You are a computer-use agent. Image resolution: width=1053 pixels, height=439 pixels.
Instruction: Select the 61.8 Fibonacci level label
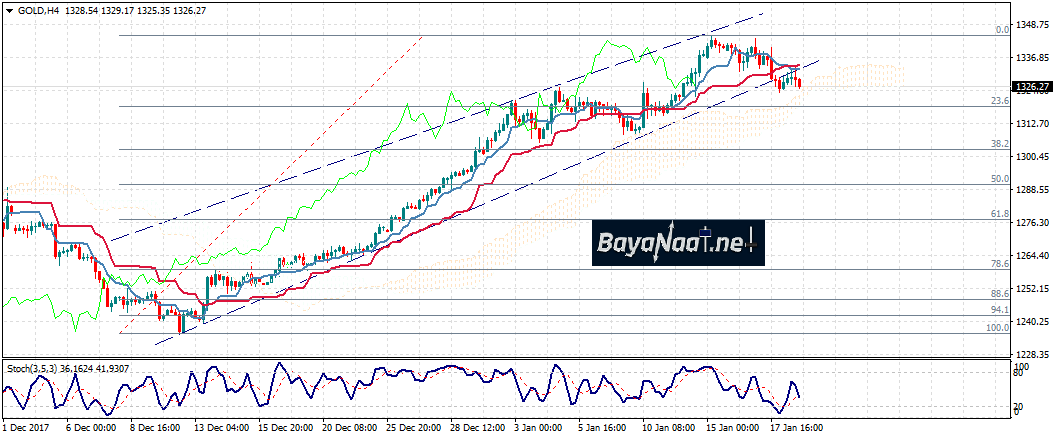point(998,214)
